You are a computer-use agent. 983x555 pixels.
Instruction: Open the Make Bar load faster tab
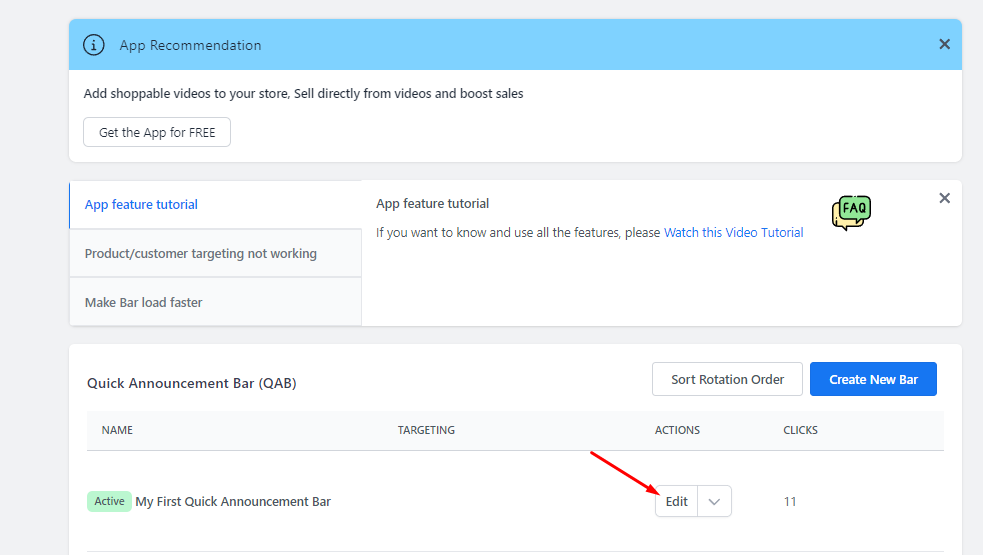click(215, 302)
